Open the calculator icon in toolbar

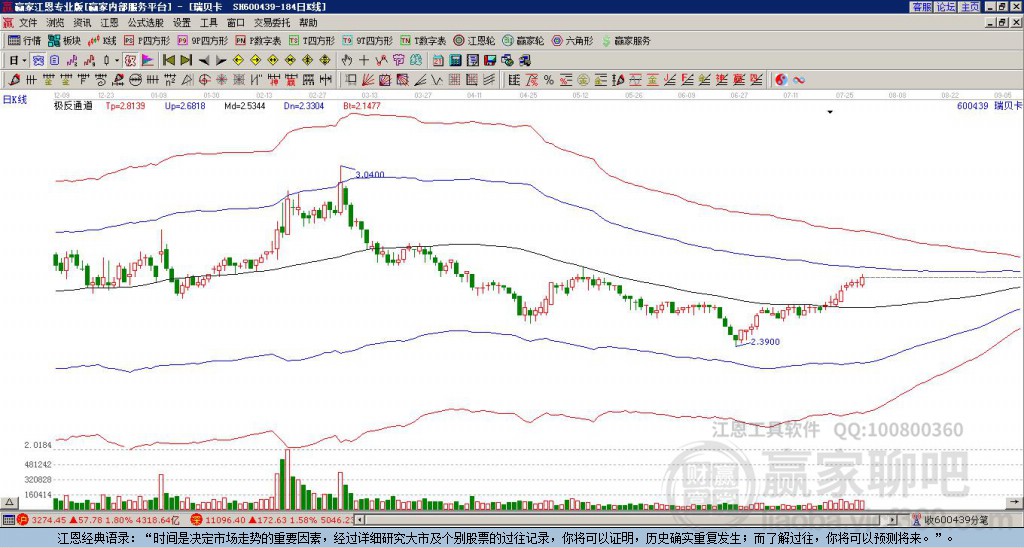point(456,61)
